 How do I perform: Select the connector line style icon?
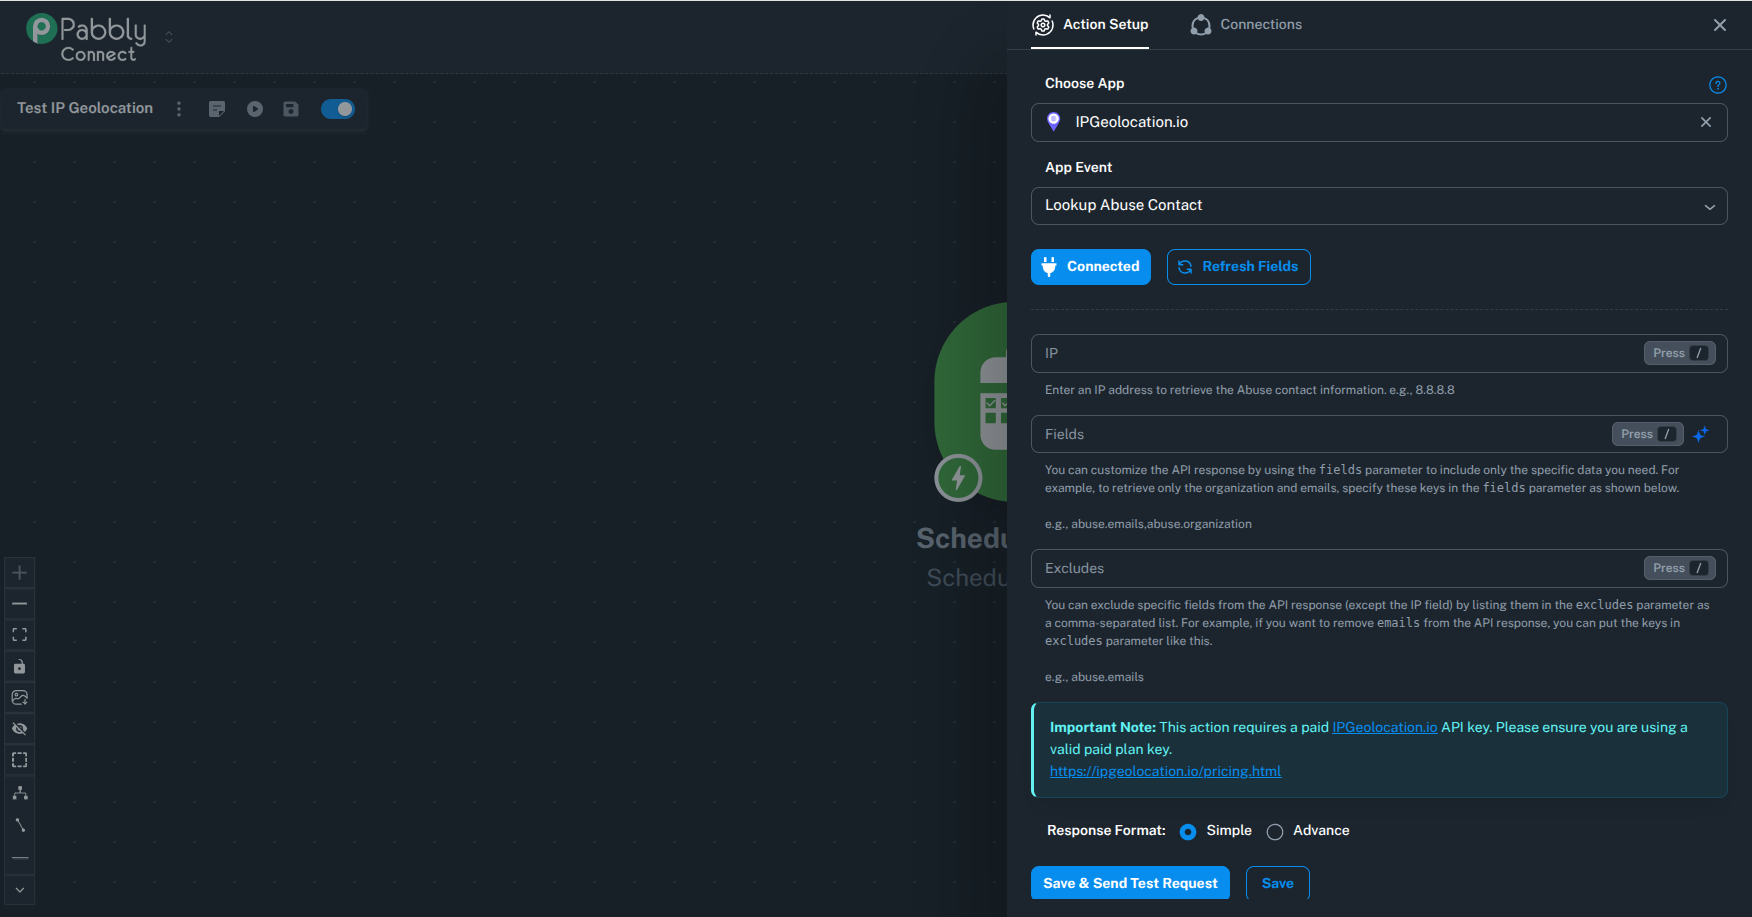[19, 825]
